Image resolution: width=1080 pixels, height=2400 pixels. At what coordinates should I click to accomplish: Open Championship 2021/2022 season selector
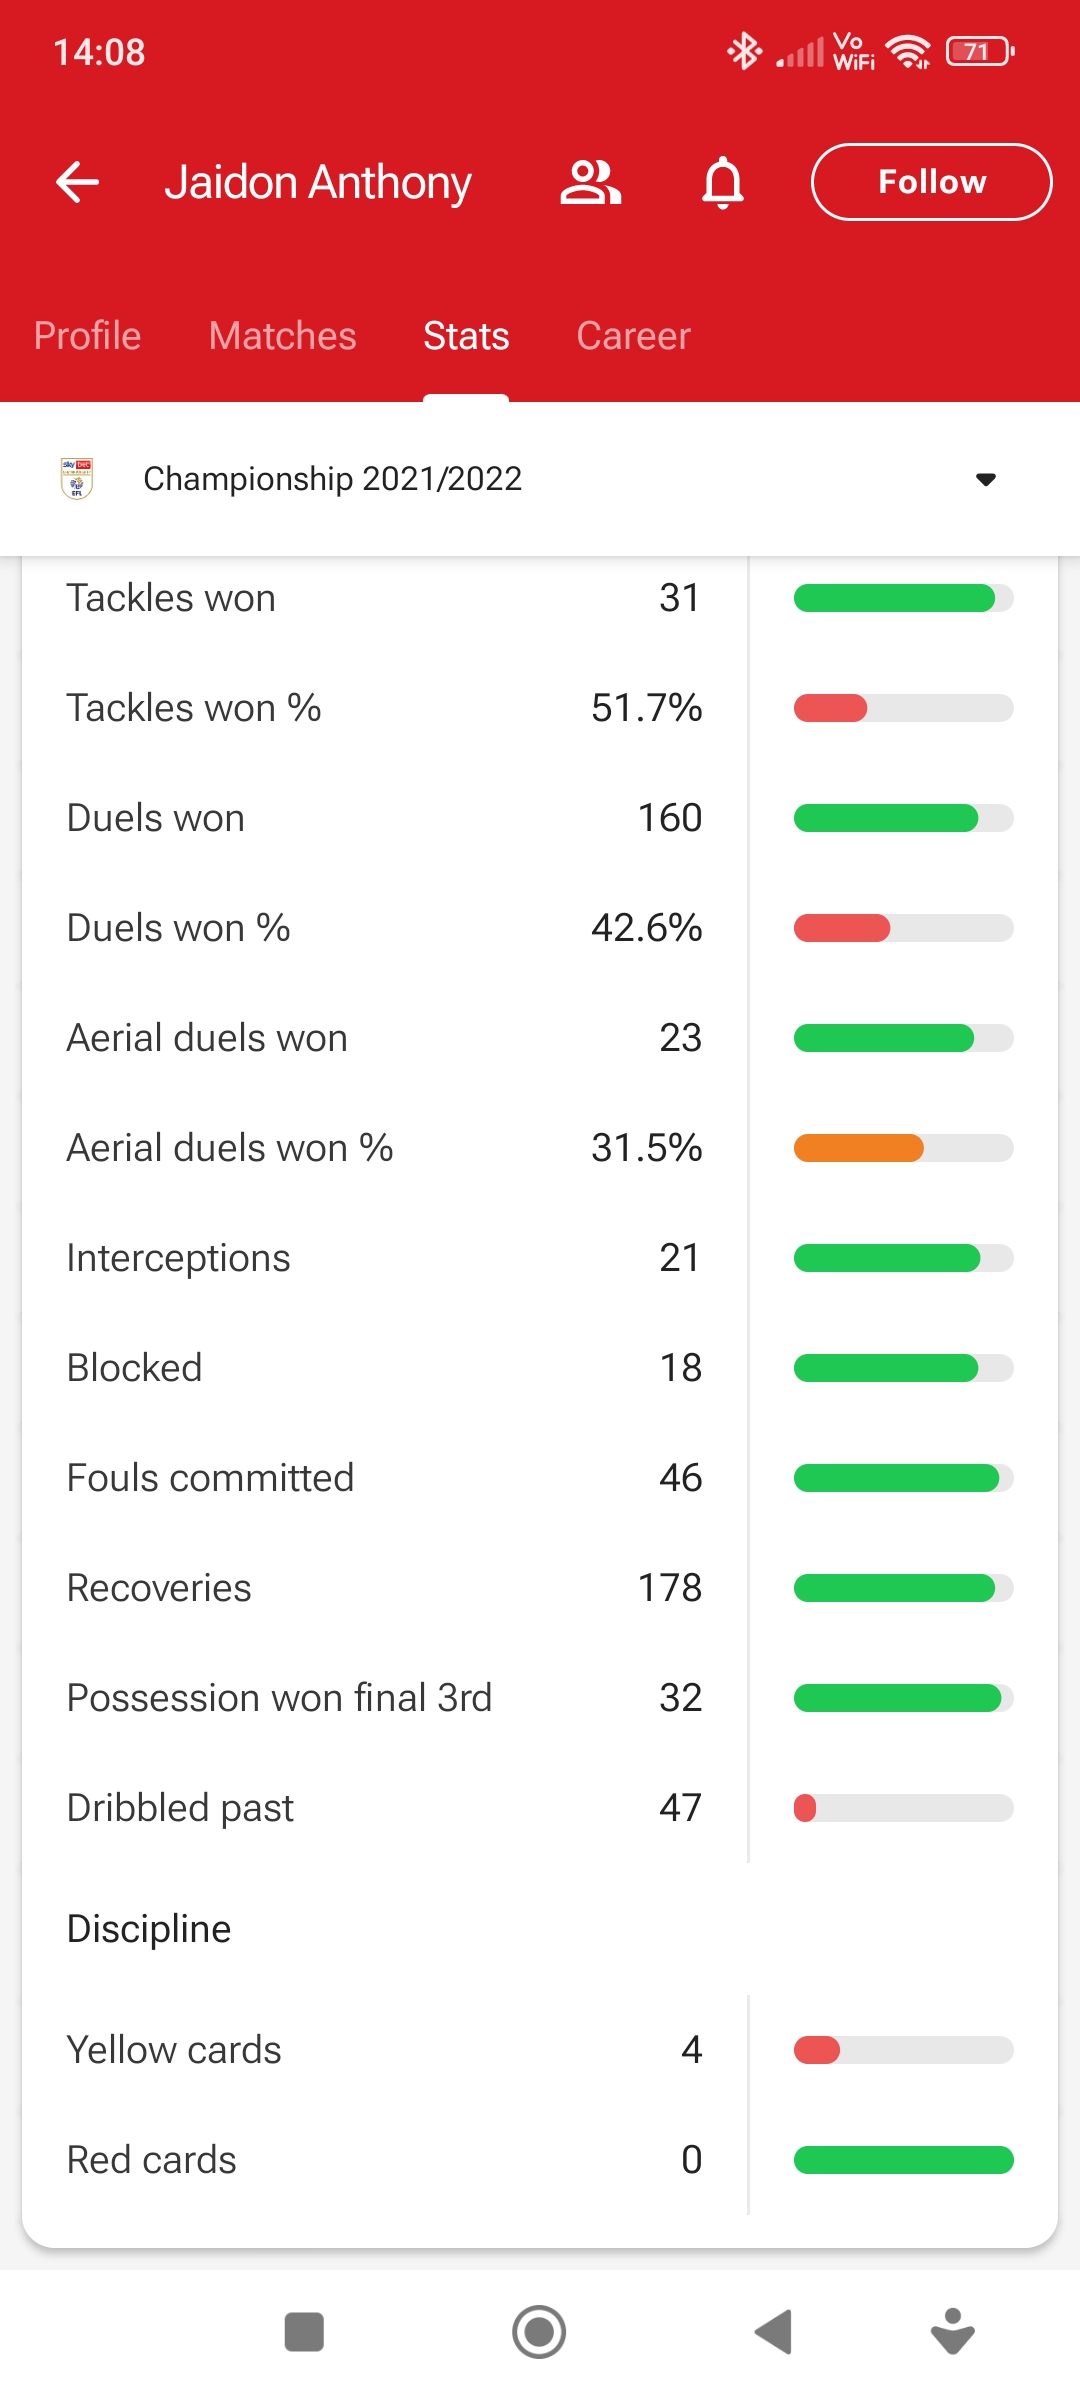coord(333,479)
